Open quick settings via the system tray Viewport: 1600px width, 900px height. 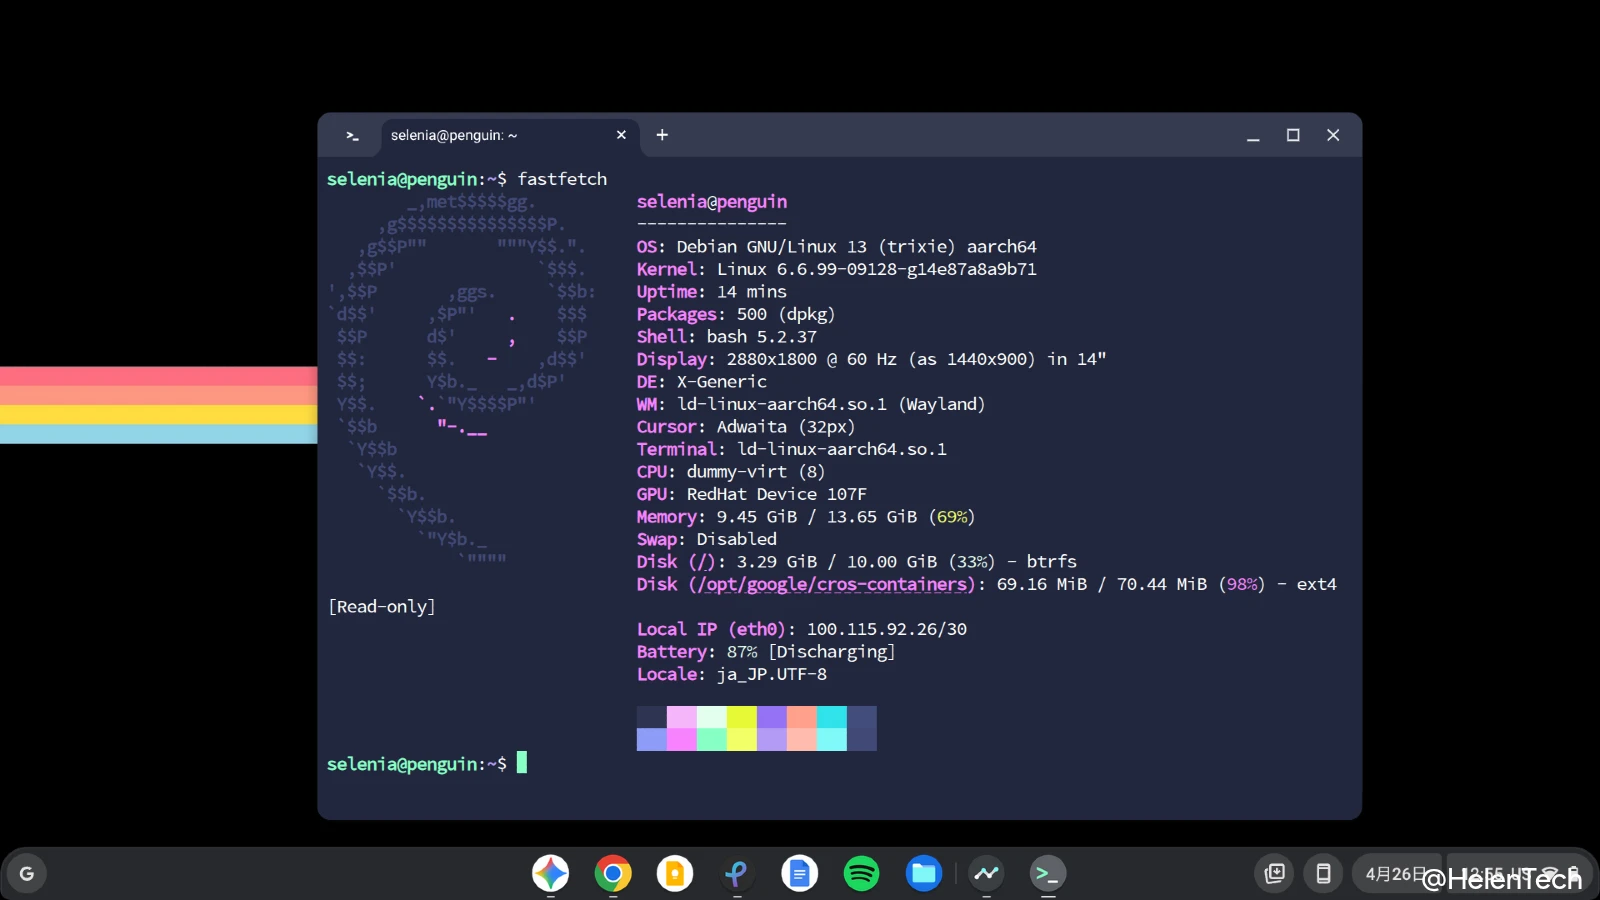click(x=1520, y=873)
